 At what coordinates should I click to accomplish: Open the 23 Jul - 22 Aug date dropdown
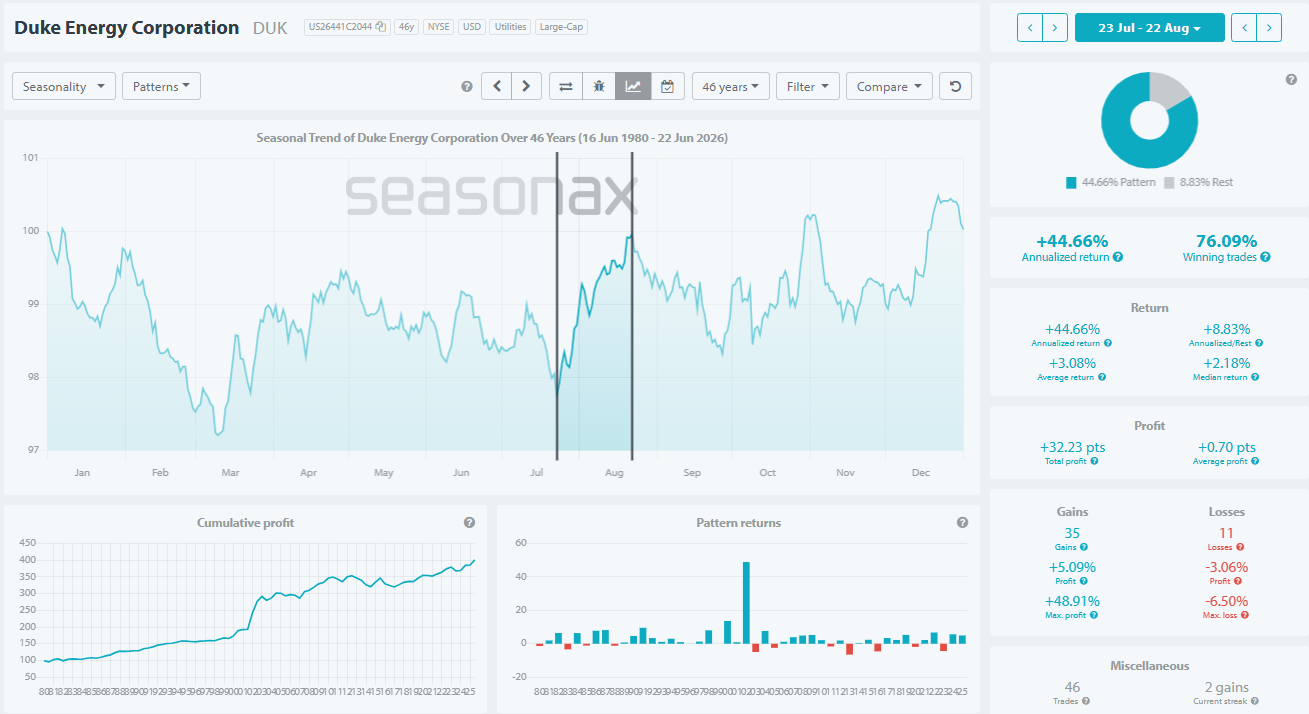coord(1149,27)
